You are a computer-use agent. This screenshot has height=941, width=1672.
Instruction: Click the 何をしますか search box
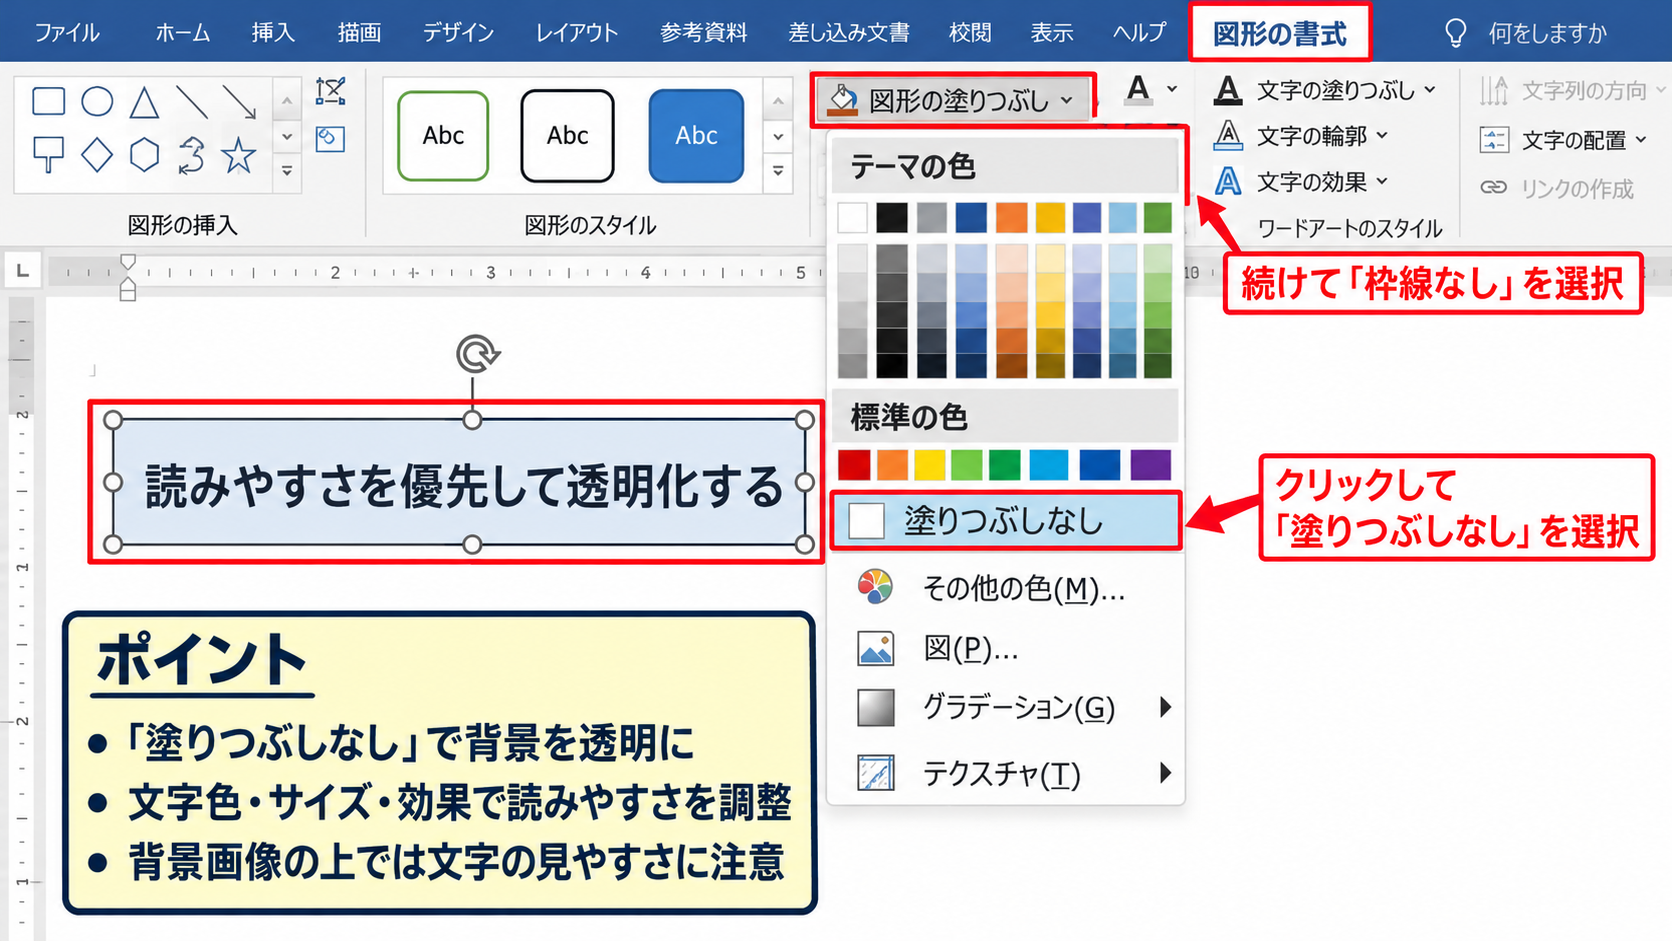[x=1546, y=33]
